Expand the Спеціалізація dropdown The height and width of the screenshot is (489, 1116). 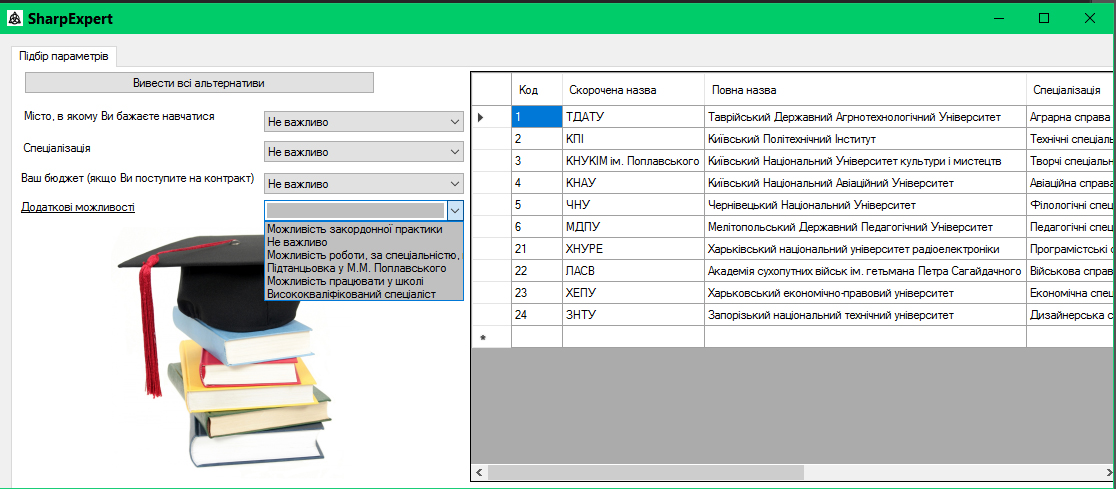pos(364,153)
